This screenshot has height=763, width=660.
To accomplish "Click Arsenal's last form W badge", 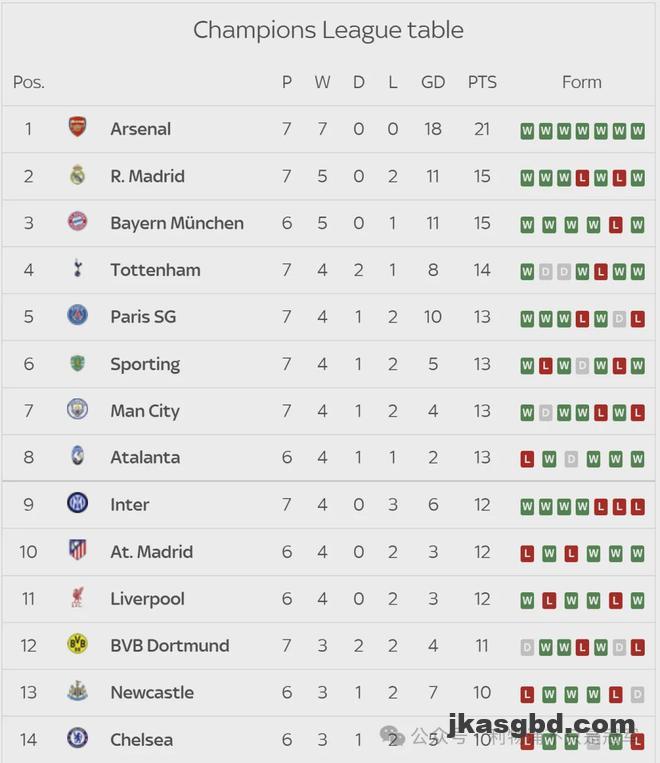I will pyautogui.click(x=637, y=131).
